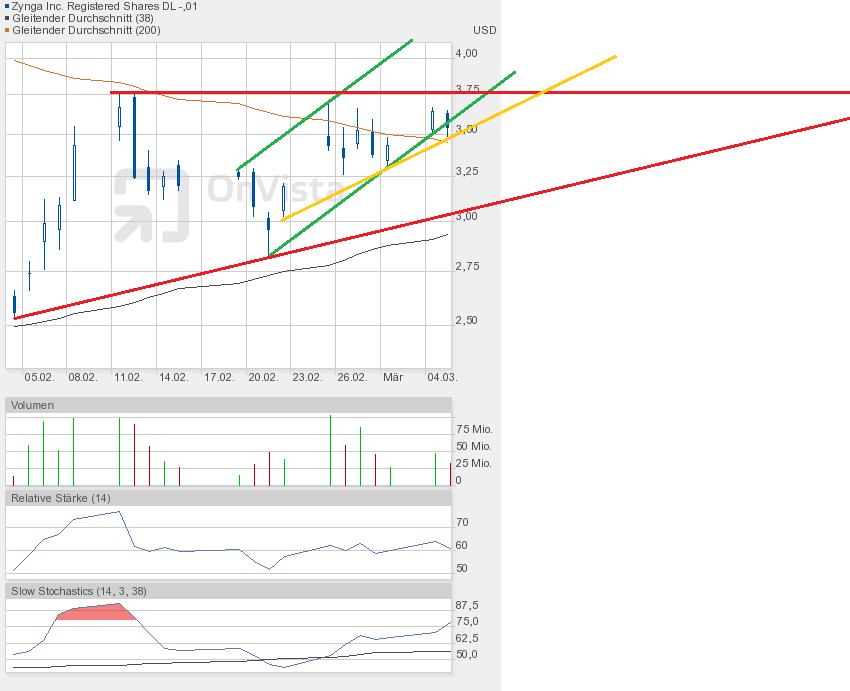
Task: Click the OnVista watermark logo icon
Action: (x=151, y=205)
